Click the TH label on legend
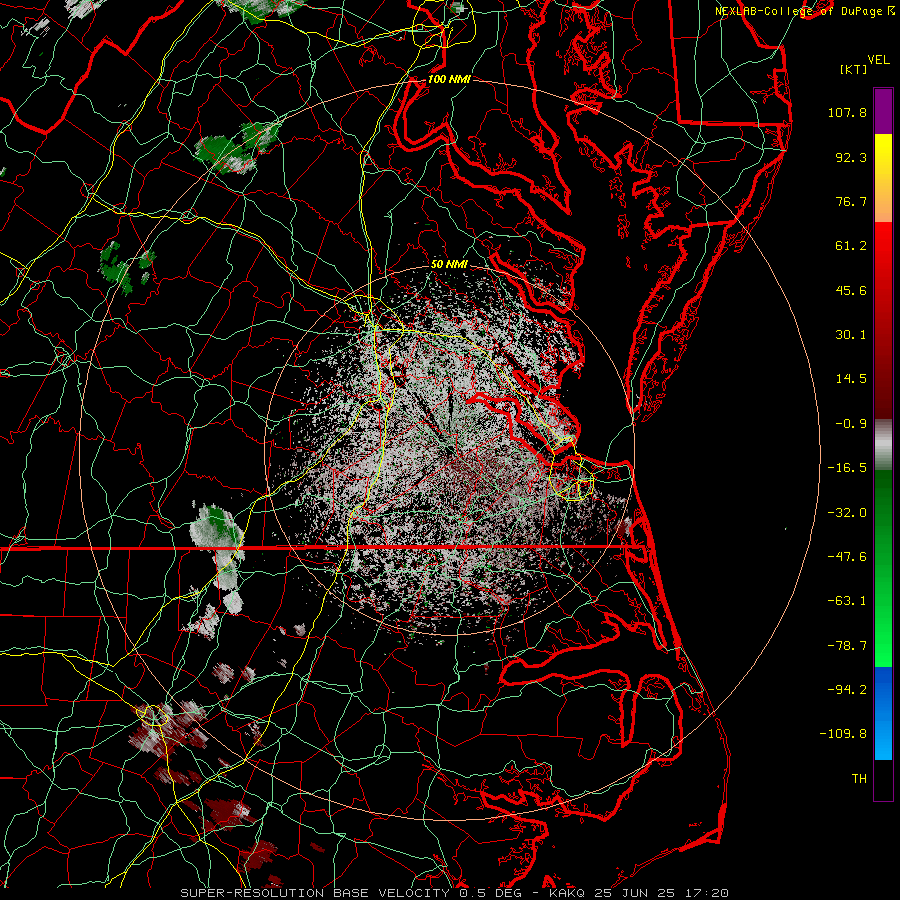The image size is (900, 900). click(x=859, y=779)
